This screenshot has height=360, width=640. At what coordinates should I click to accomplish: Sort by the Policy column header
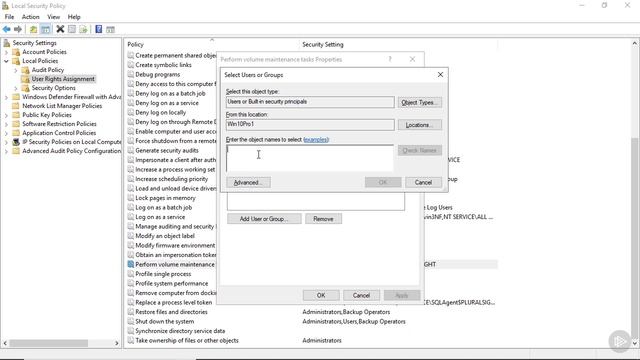click(x=135, y=44)
